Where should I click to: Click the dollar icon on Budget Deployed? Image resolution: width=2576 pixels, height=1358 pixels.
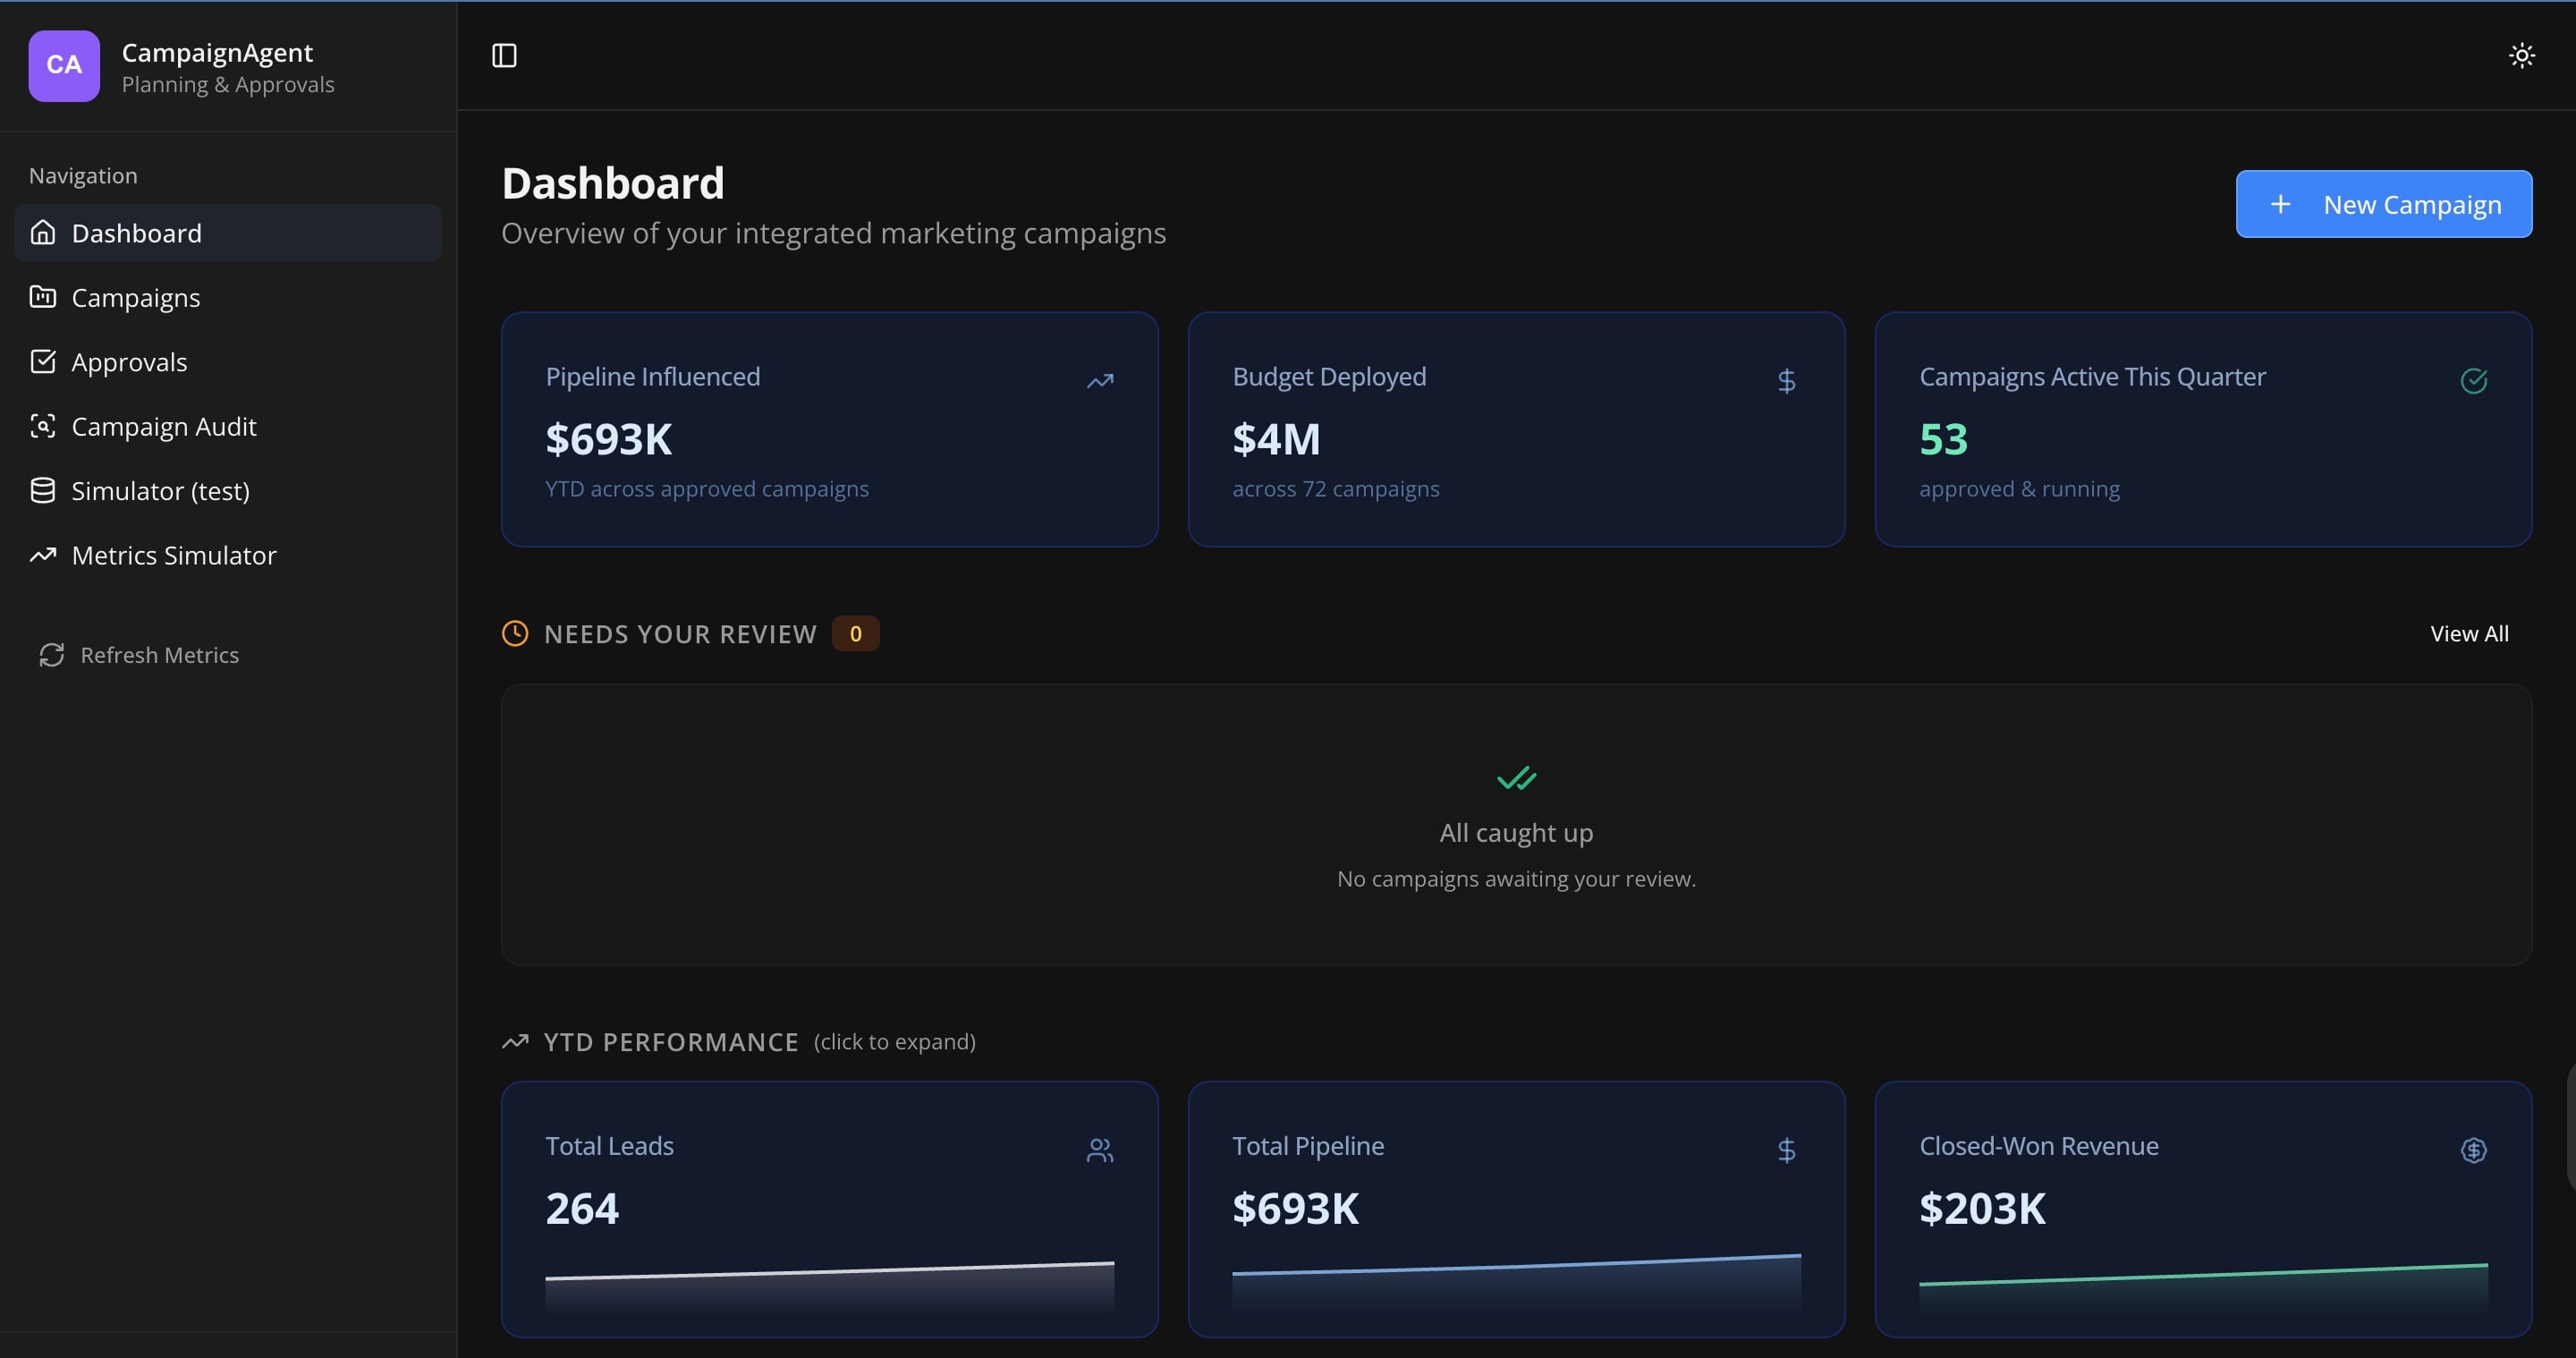click(1786, 381)
